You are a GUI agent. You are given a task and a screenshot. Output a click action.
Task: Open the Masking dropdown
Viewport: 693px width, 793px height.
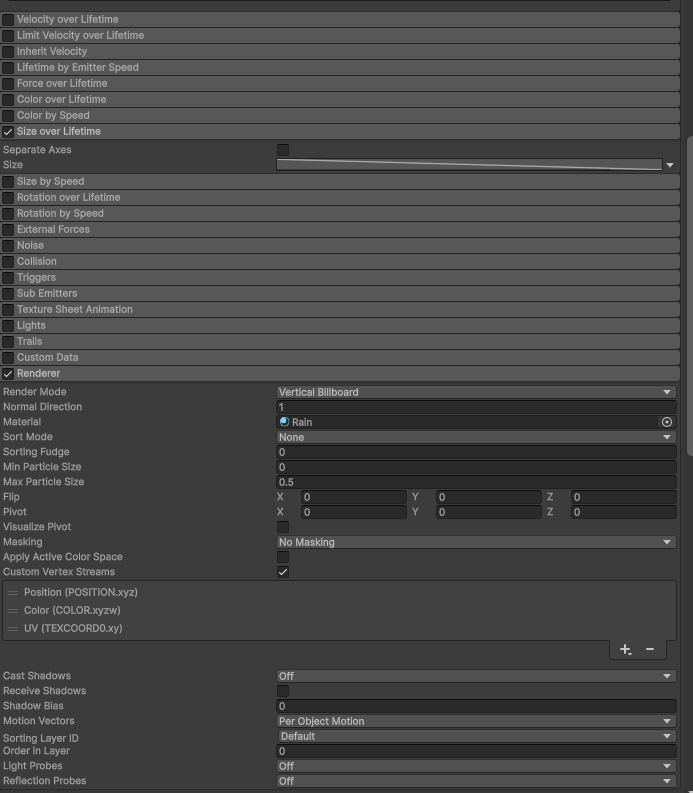(x=476, y=542)
